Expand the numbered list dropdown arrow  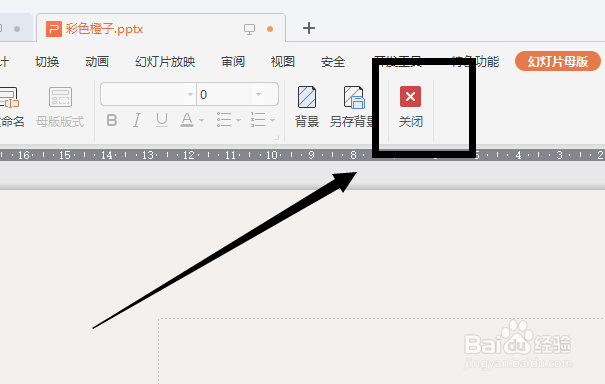pyautogui.click(x=272, y=121)
